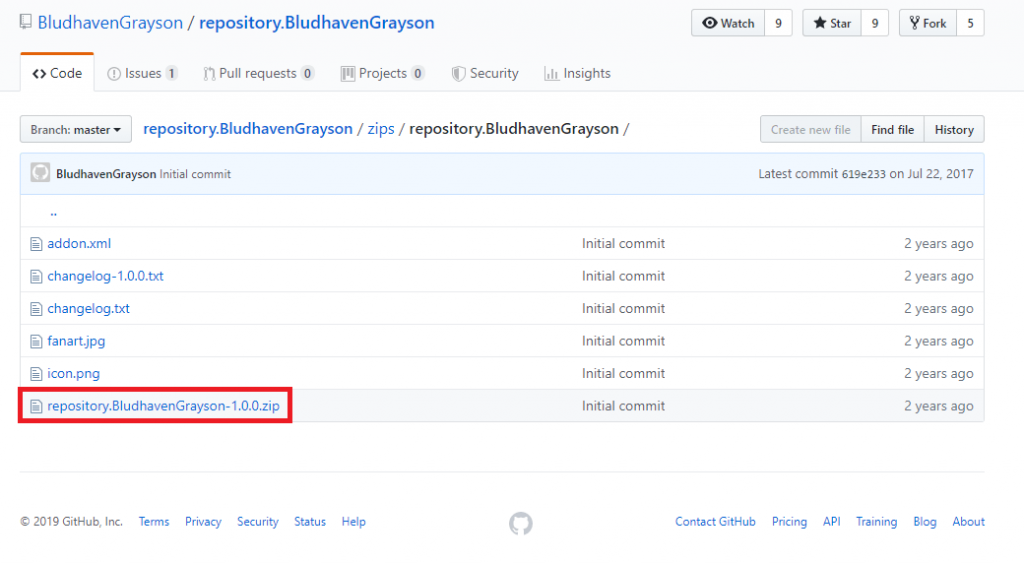Open changelog.txt
Image resolution: width=1024 pixels, height=563 pixels.
pyautogui.click(x=88, y=308)
